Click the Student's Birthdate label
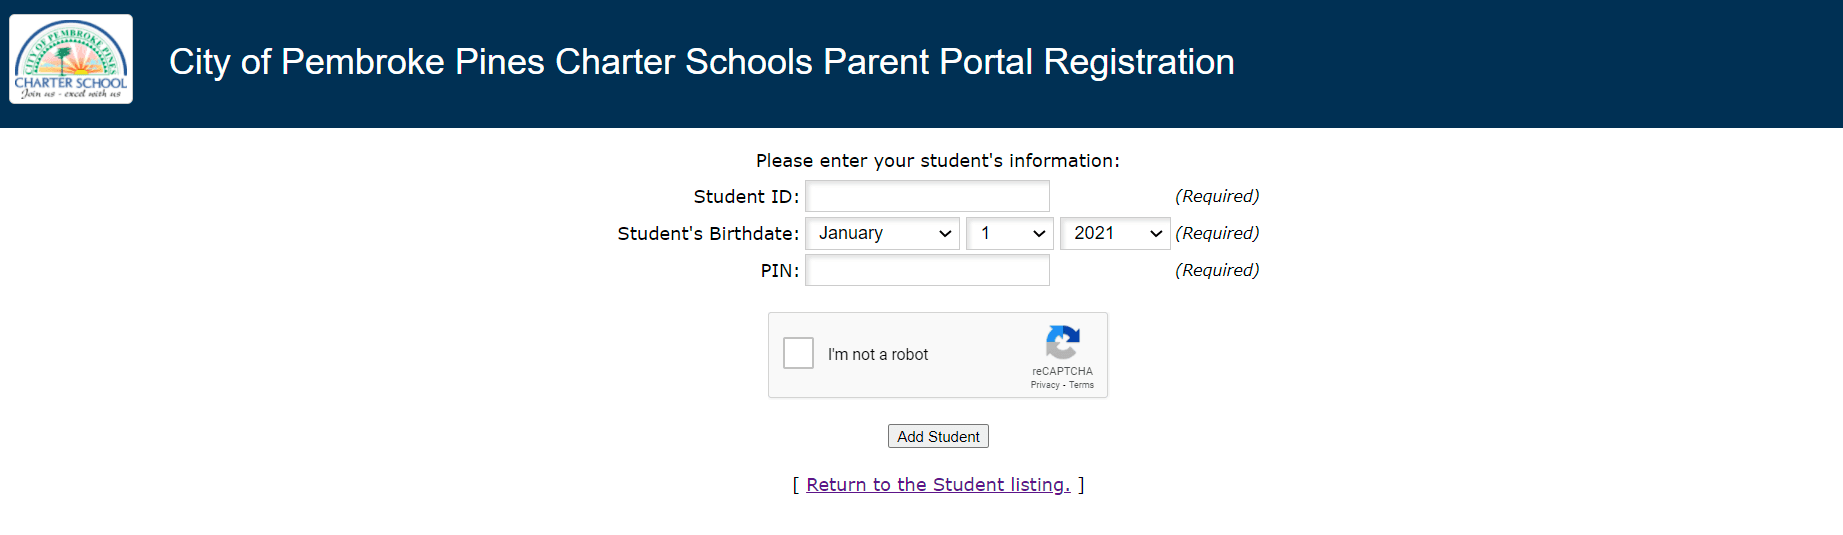Viewport: 1843px width, 535px height. 708,234
